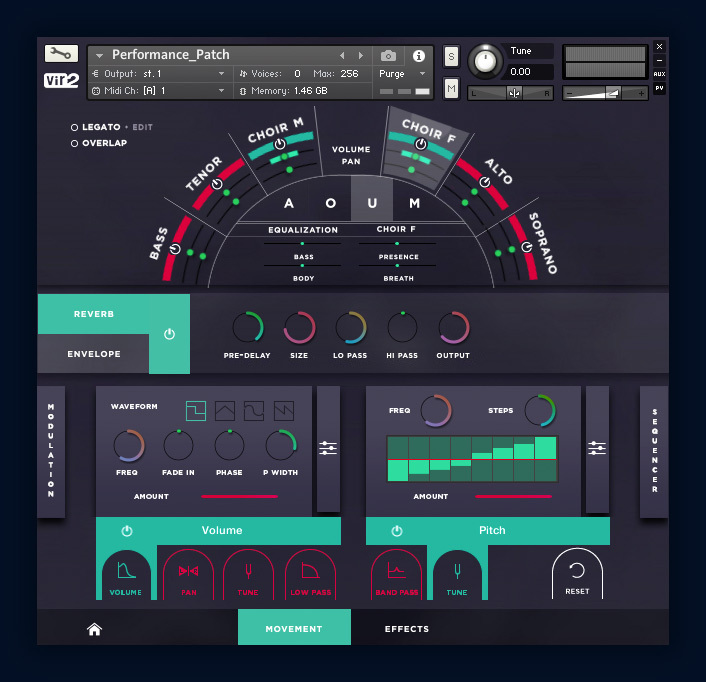This screenshot has height=682, width=706.
Task: Open the Envelope tab
Action: [x=94, y=354]
